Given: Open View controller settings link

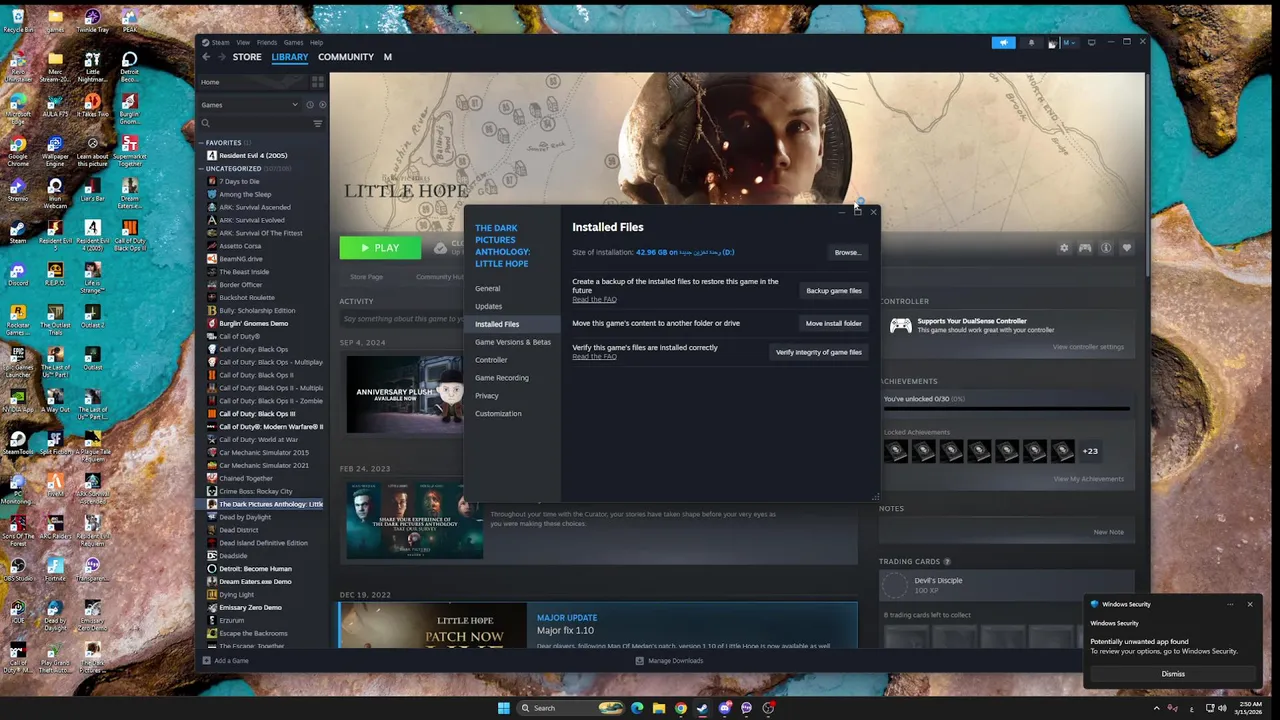Looking at the screenshot, I should 1088,347.
